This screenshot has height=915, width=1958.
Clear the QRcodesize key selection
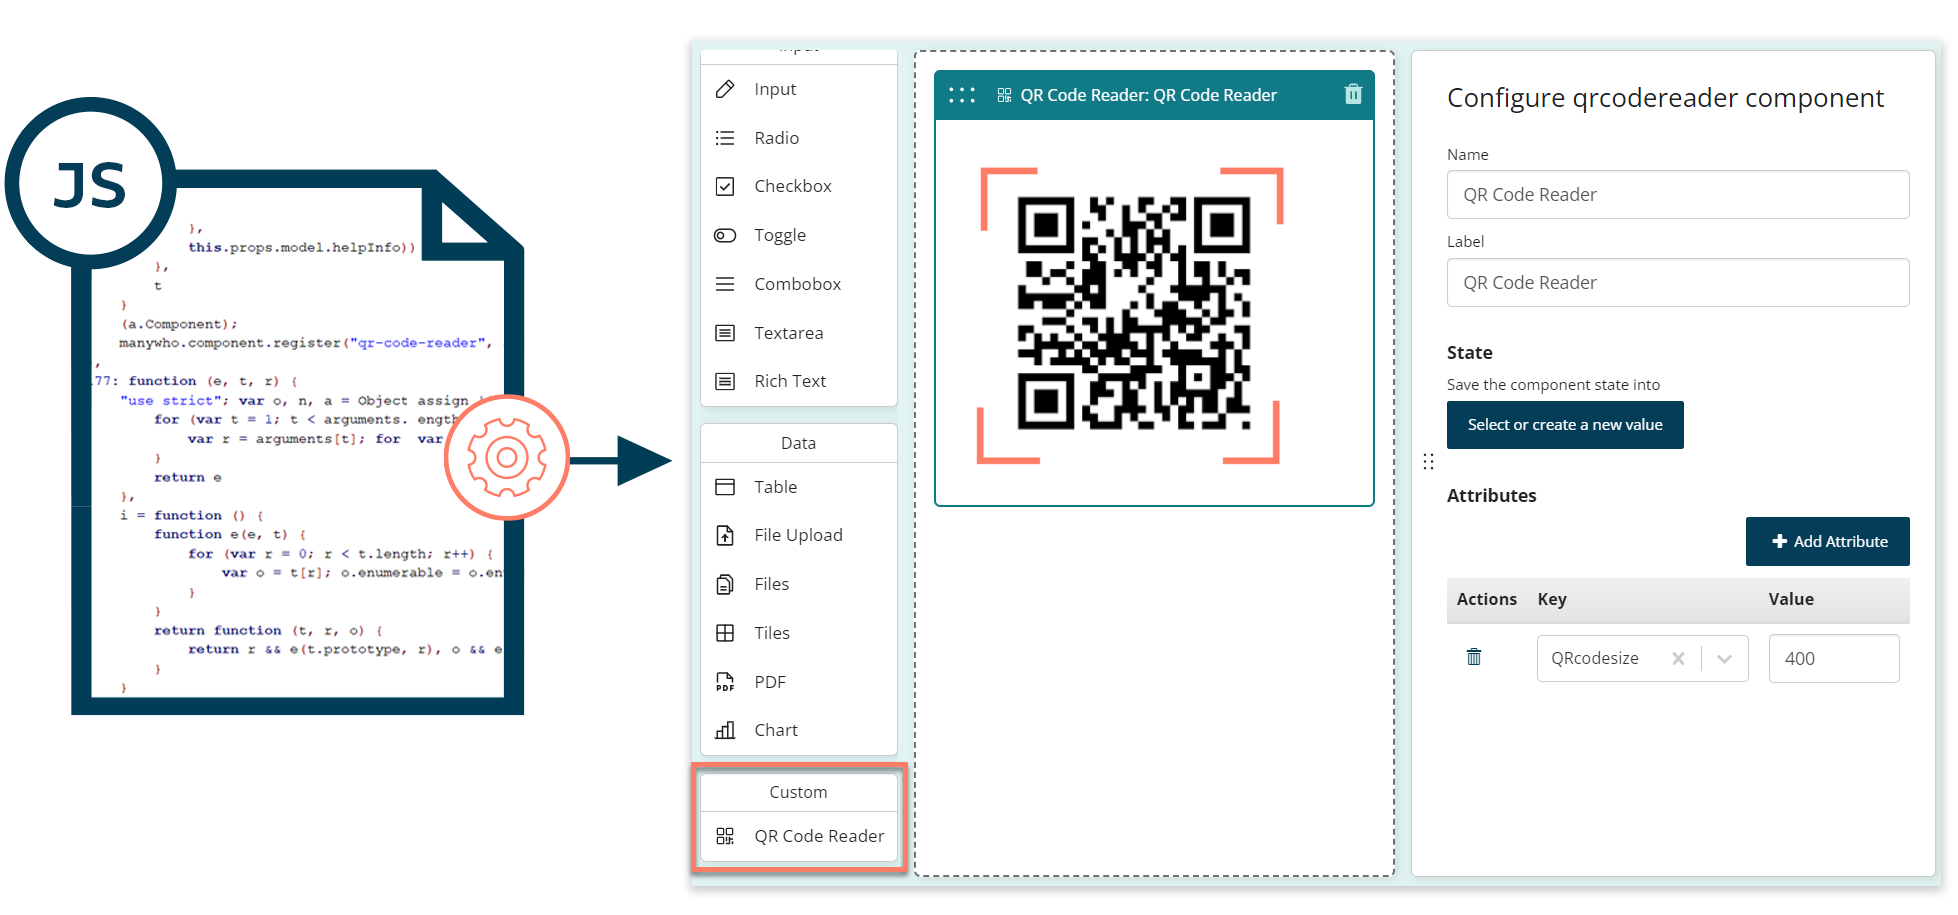click(x=1678, y=659)
